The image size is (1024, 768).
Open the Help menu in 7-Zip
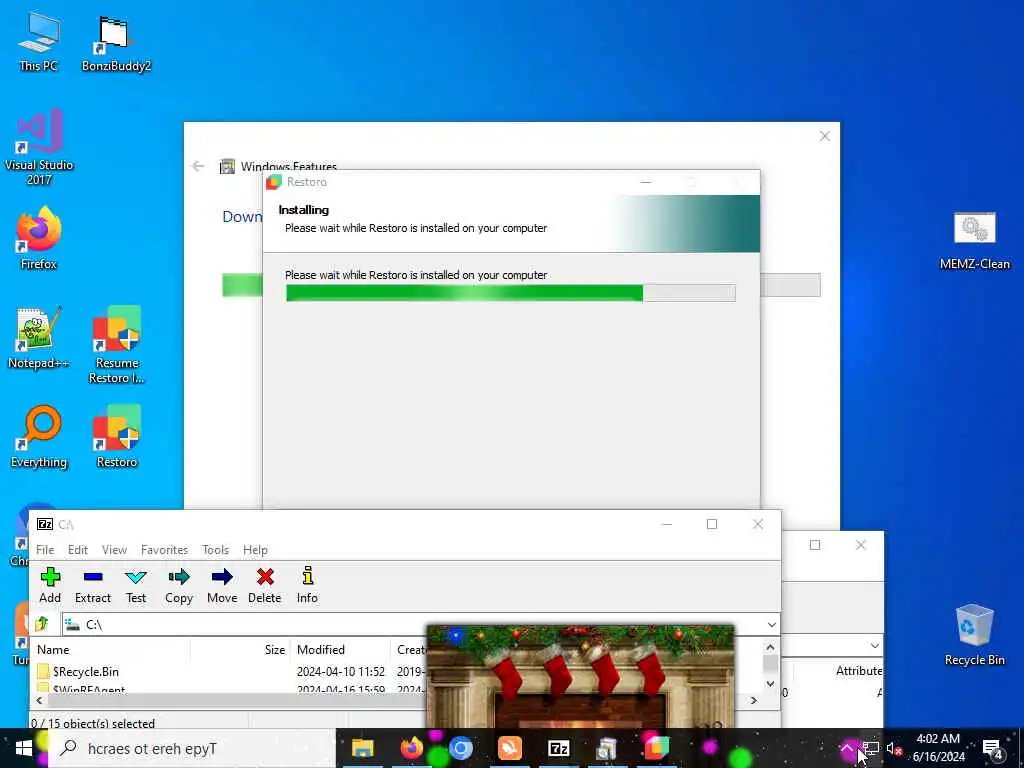(255, 550)
